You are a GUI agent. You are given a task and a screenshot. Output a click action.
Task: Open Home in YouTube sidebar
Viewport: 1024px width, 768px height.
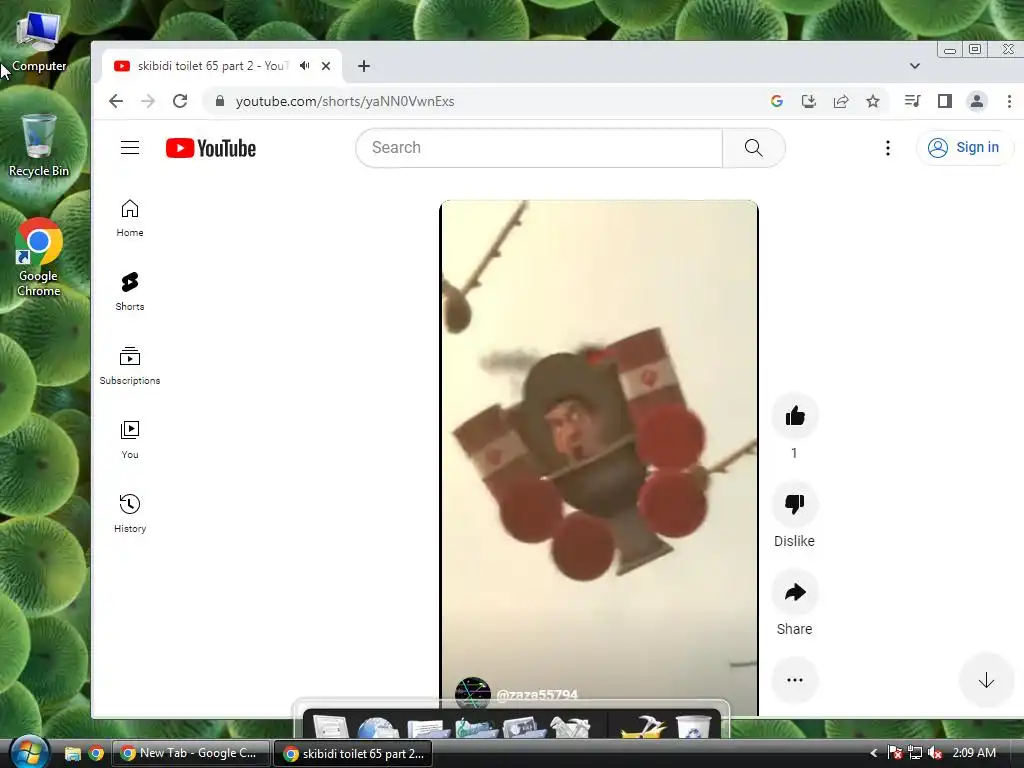coord(130,218)
